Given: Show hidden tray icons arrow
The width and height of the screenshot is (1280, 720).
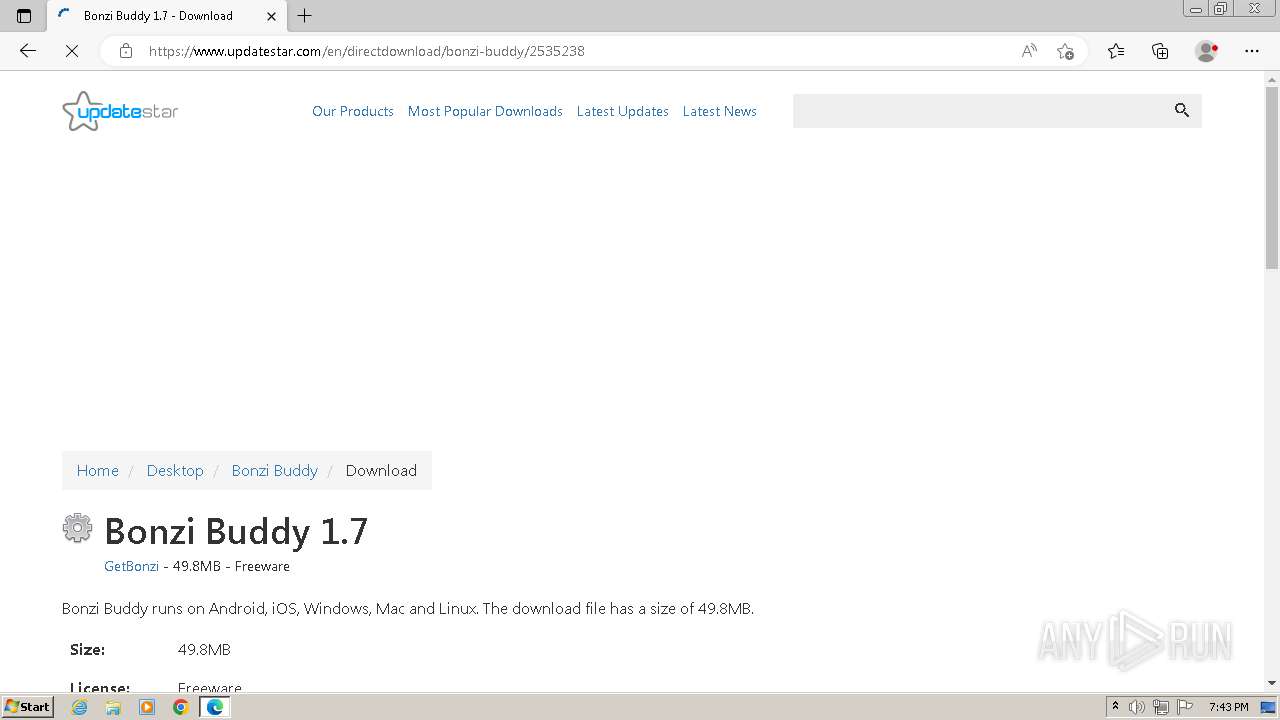Looking at the screenshot, I should click(x=1115, y=707).
